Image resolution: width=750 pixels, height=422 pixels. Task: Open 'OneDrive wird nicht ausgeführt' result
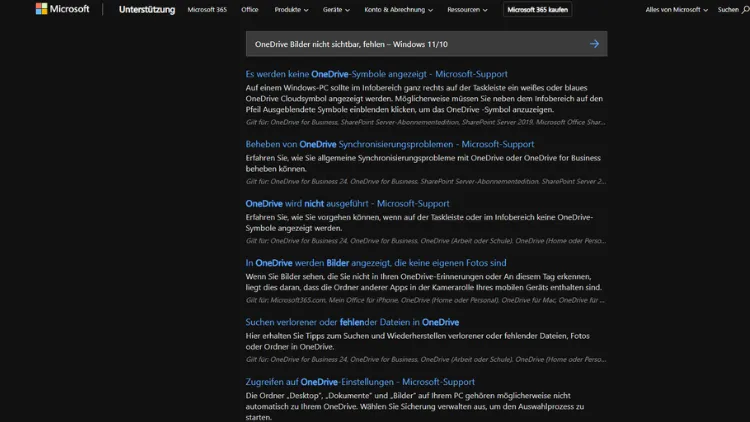(347, 203)
